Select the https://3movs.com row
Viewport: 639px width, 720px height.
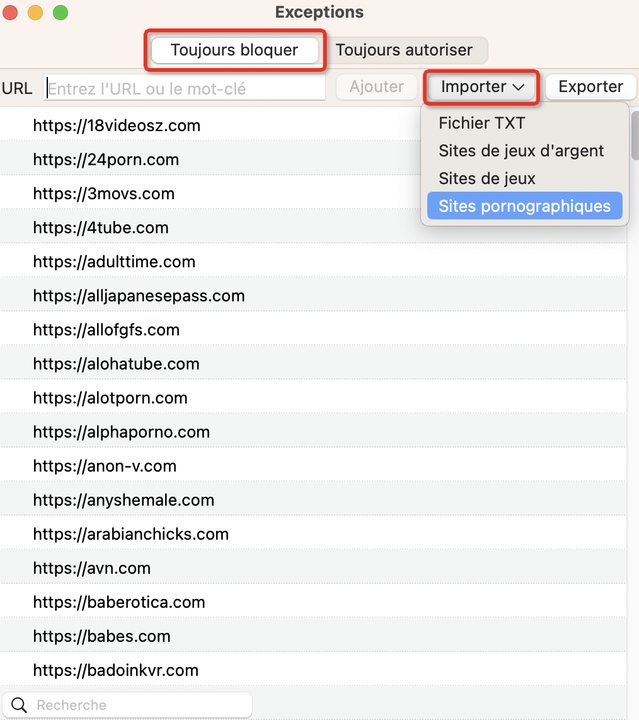tap(314, 193)
